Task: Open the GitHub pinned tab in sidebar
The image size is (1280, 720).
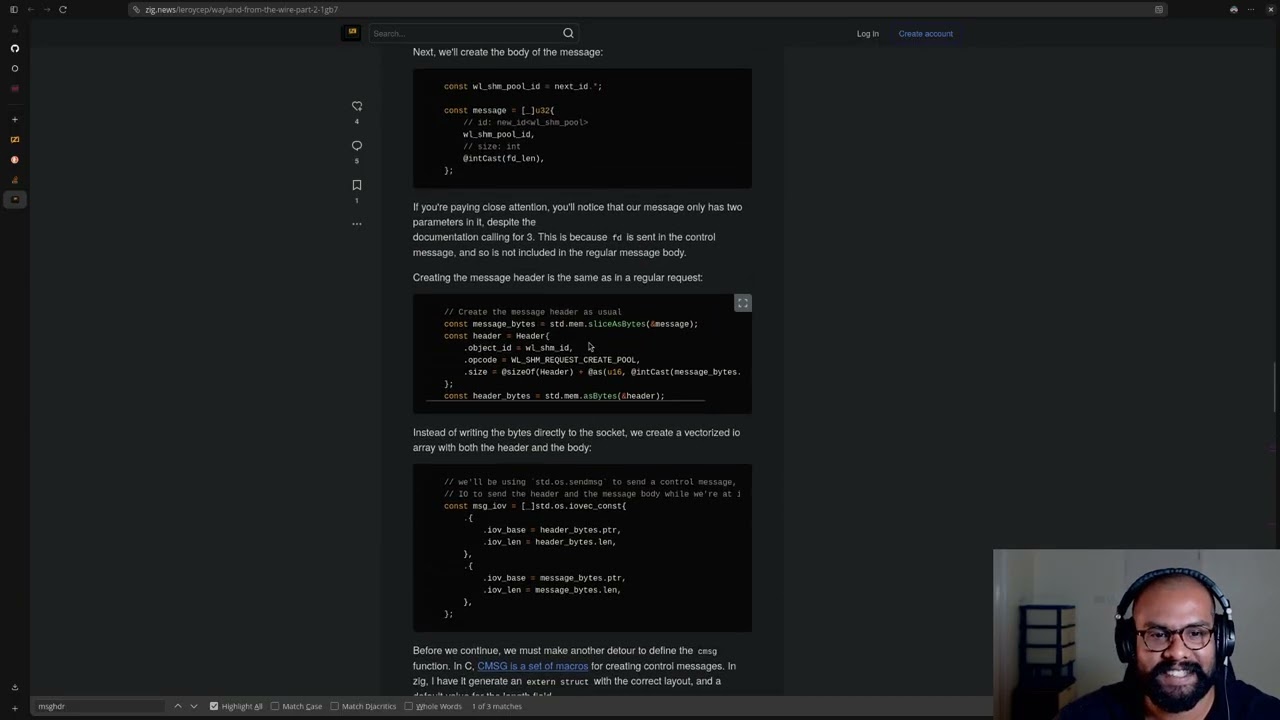Action: click(14, 48)
